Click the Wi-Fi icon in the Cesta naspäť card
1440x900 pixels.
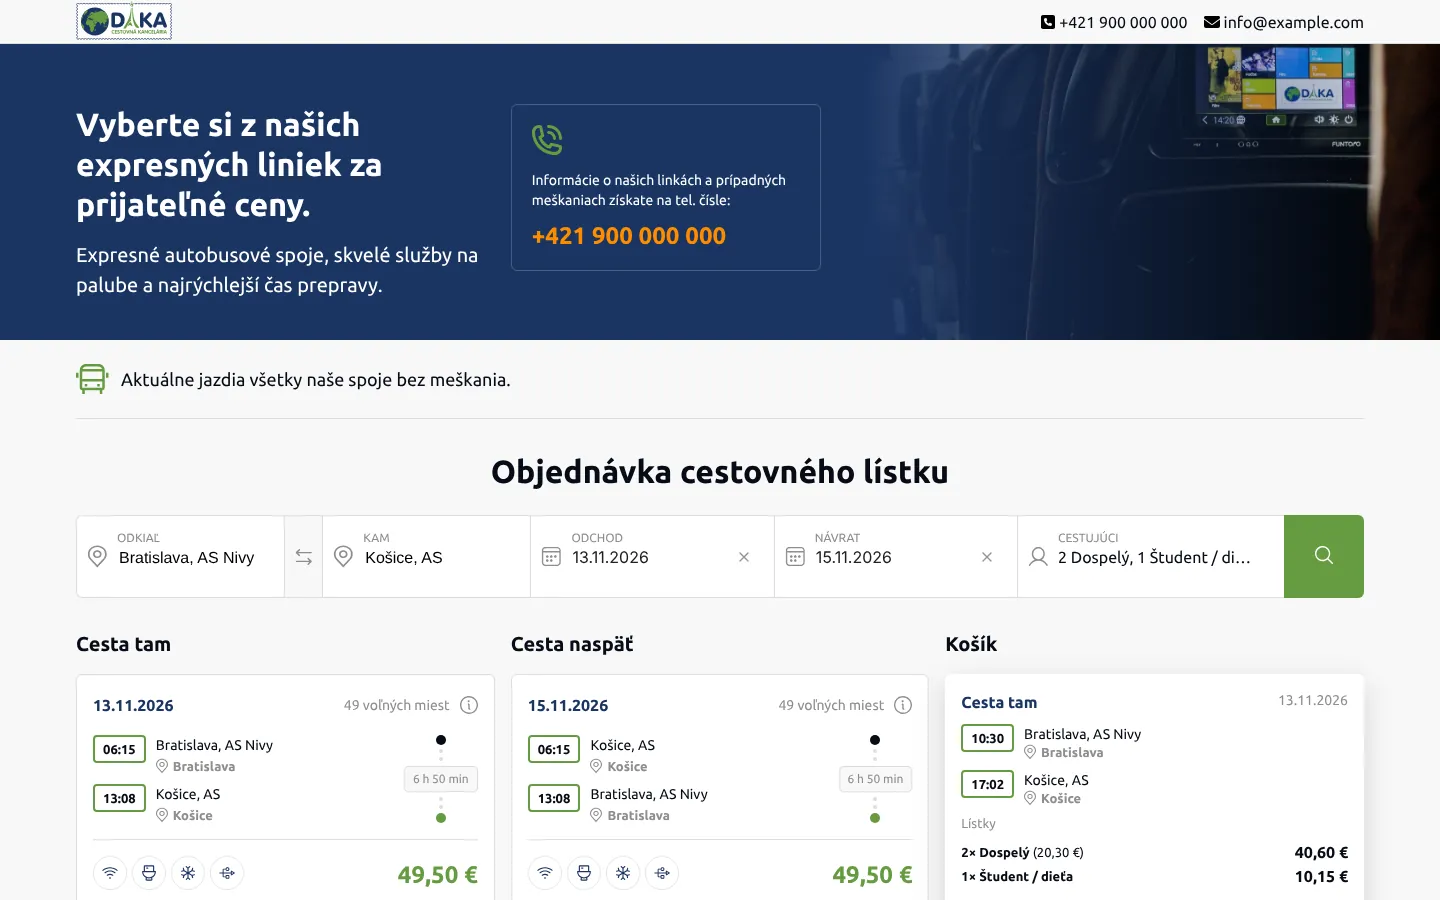[545, 873]
